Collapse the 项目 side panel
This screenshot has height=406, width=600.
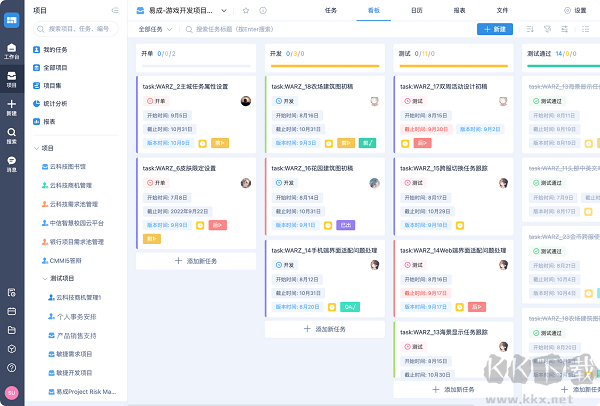[115, 10]
